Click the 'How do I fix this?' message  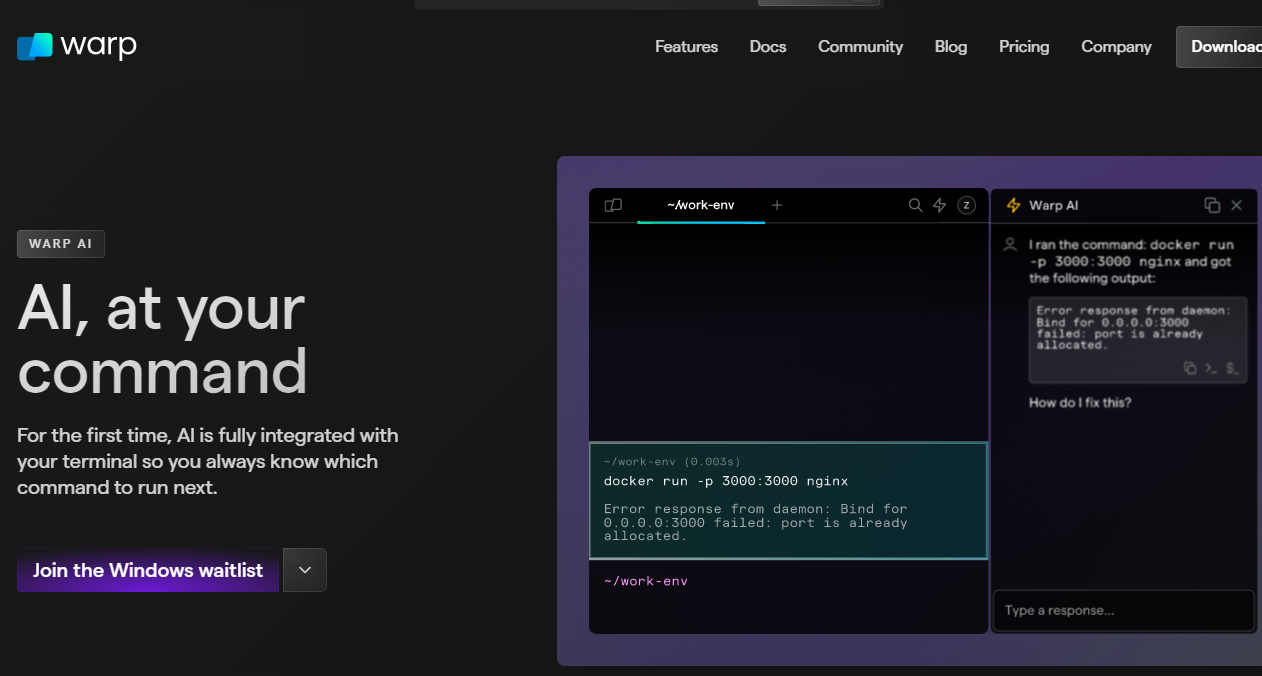[x=1080, y=402]
